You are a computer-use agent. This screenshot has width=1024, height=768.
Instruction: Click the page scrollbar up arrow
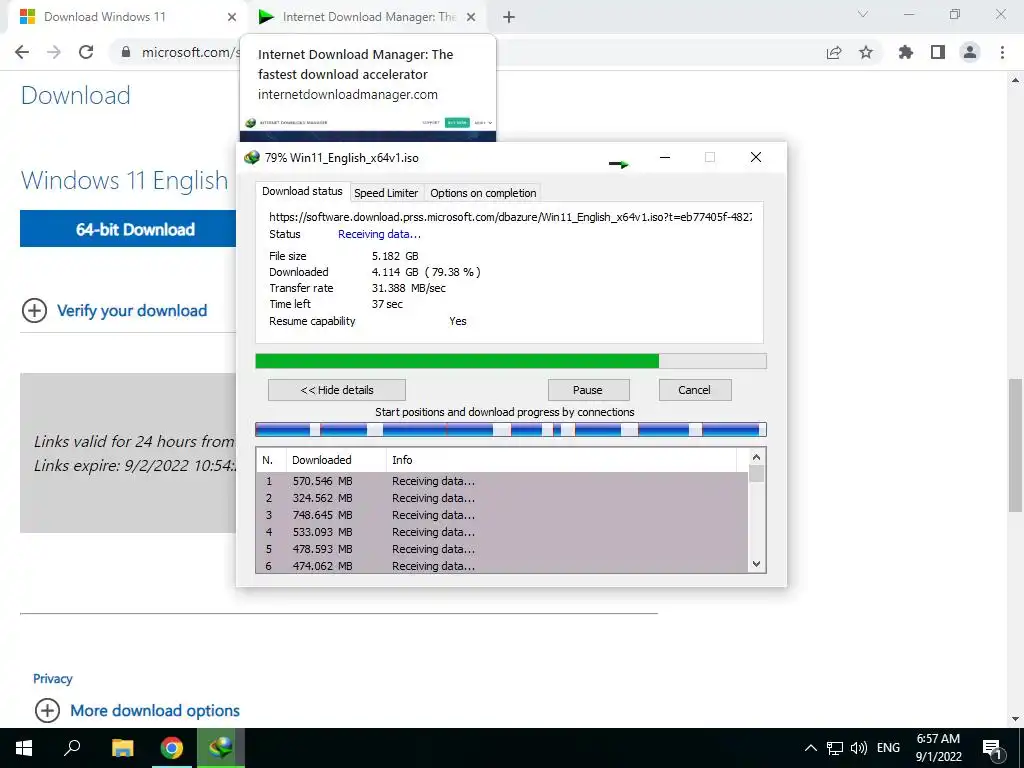point(1016,80)
